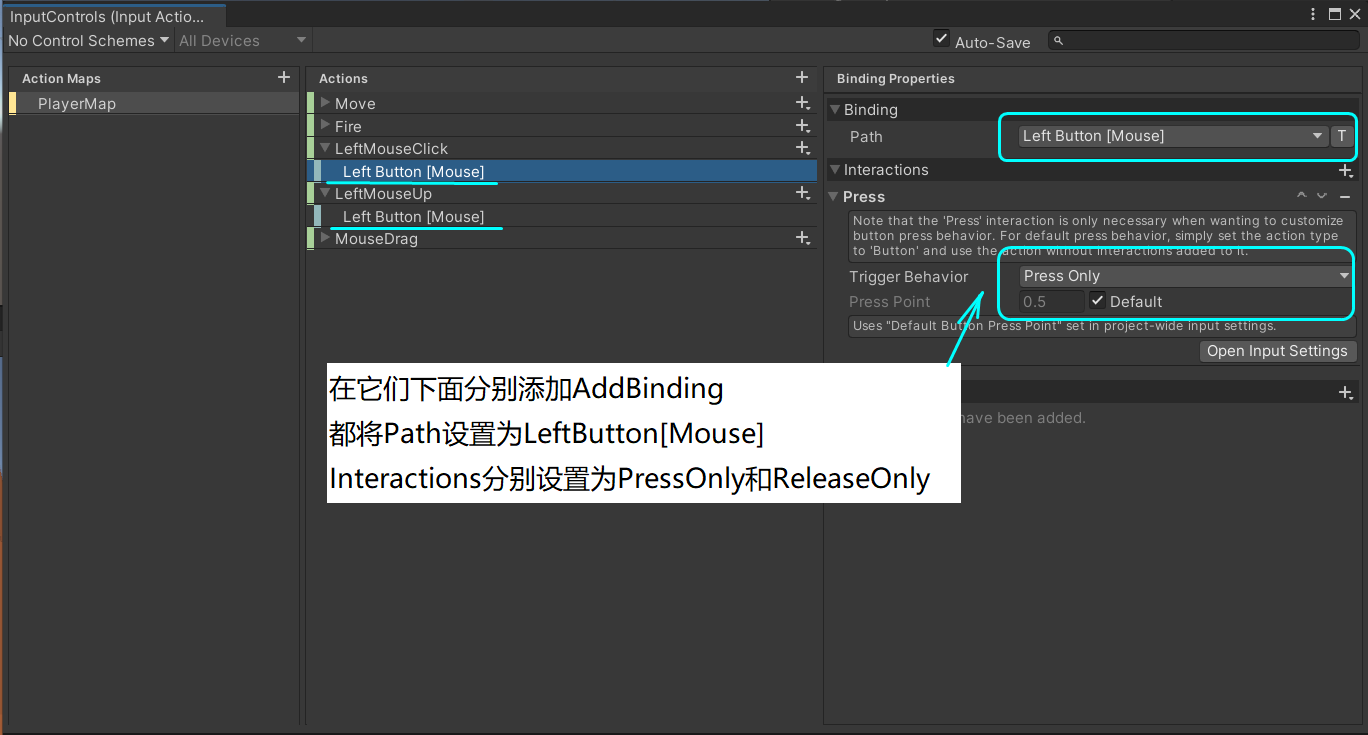Screen dimensions: 1368x735
Task: Open the No Control Schemes dropdown
Action: click(x=88, y=40)
